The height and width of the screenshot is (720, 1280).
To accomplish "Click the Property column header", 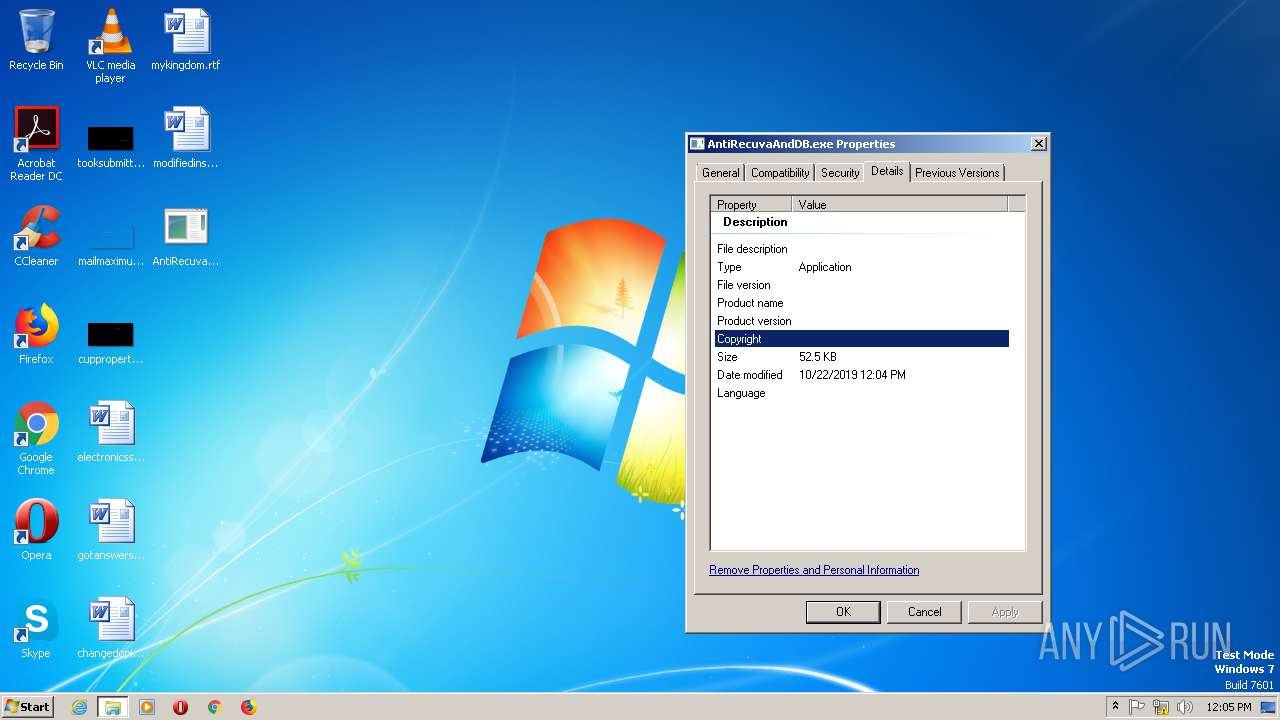I will tap(751, 204).
